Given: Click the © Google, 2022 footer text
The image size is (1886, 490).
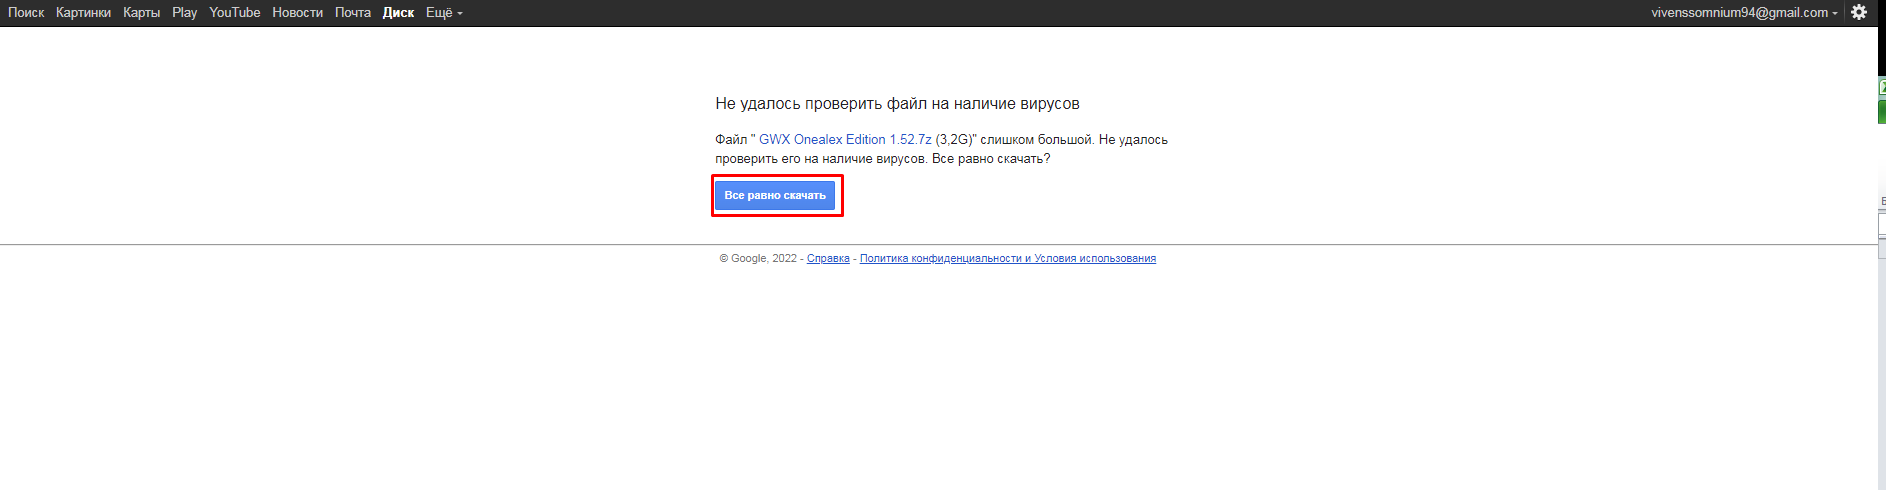Looking at the screenshot, I should point(758,258).
